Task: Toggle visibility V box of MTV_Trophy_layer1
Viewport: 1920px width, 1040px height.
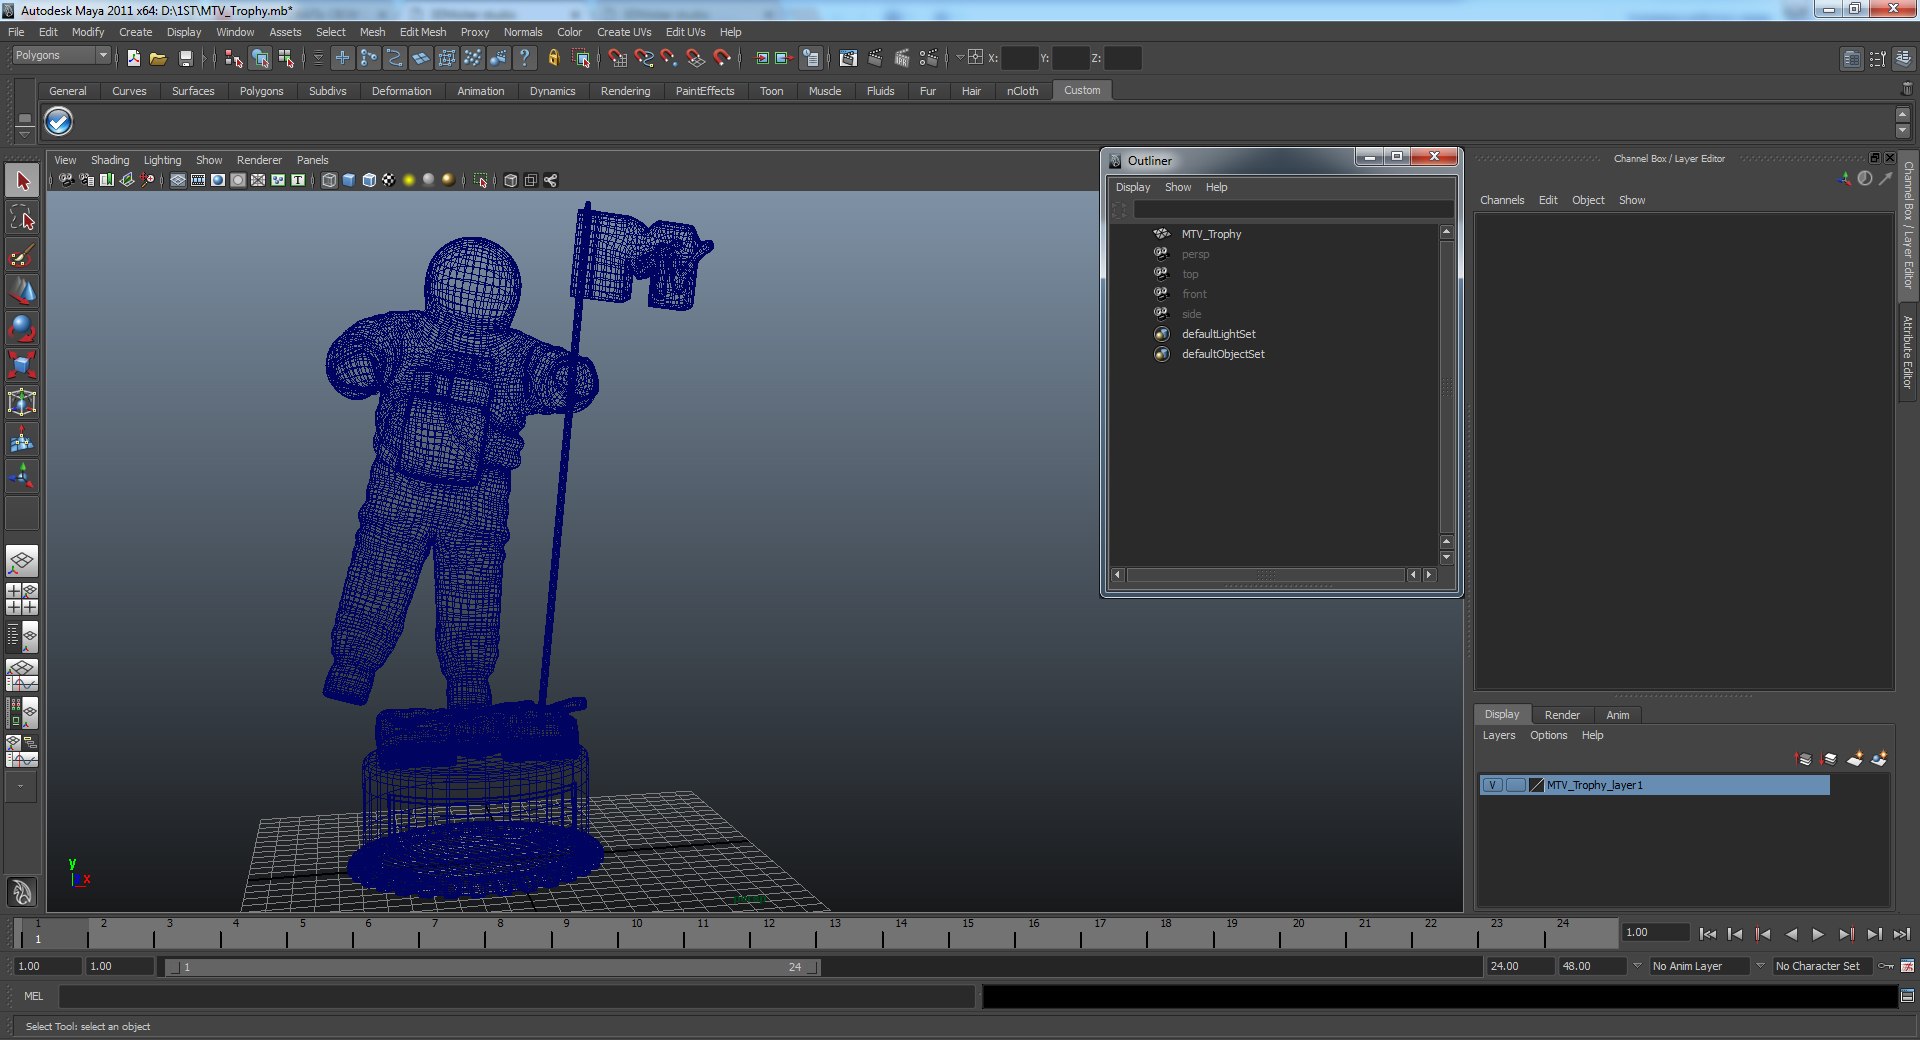Action: [1492, 785]
